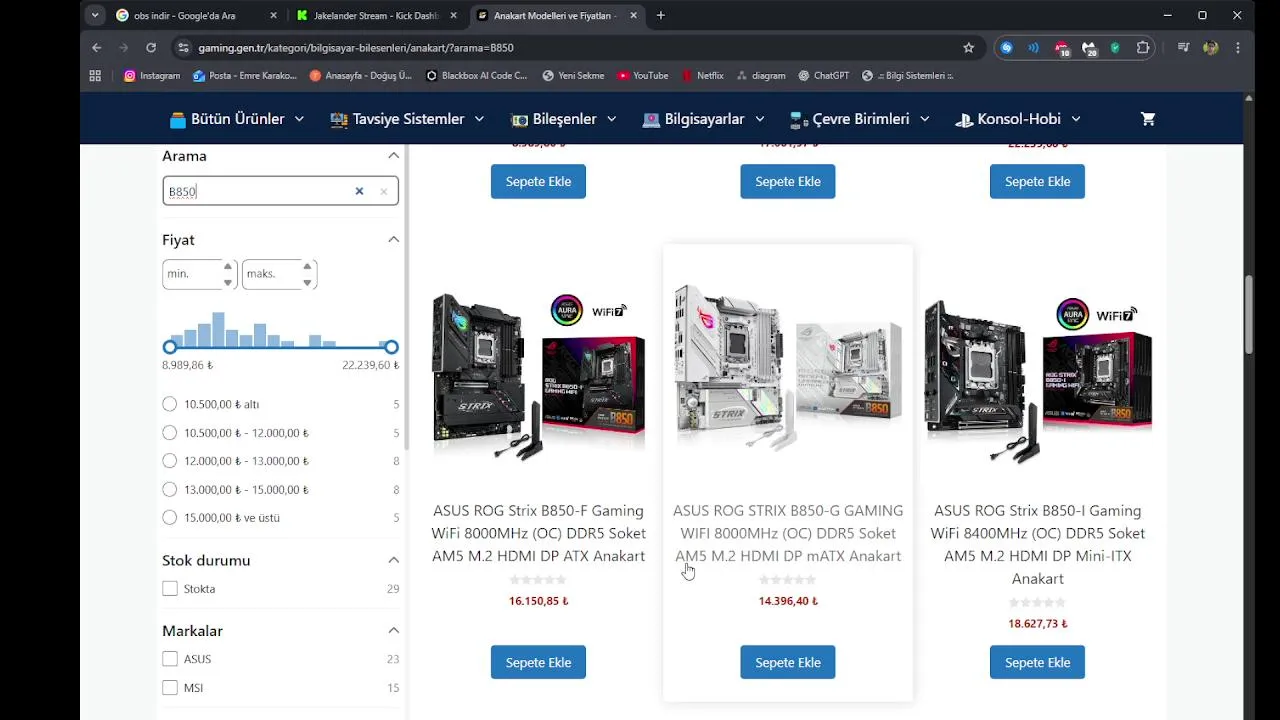Clear the B850 search text with the blue X

pos(359,191)
